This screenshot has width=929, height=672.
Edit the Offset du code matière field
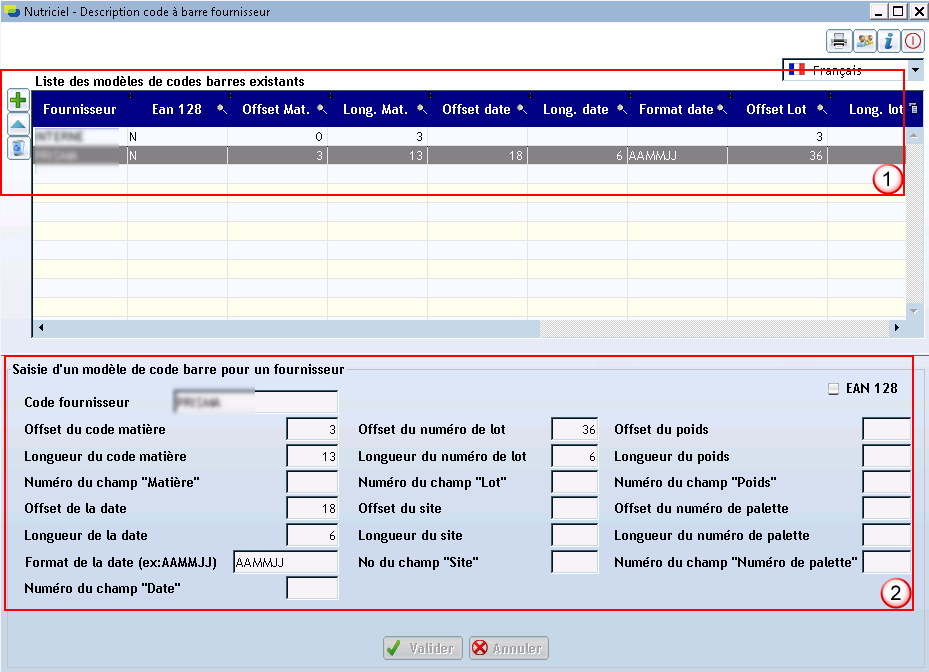click(x=312, y=429)
